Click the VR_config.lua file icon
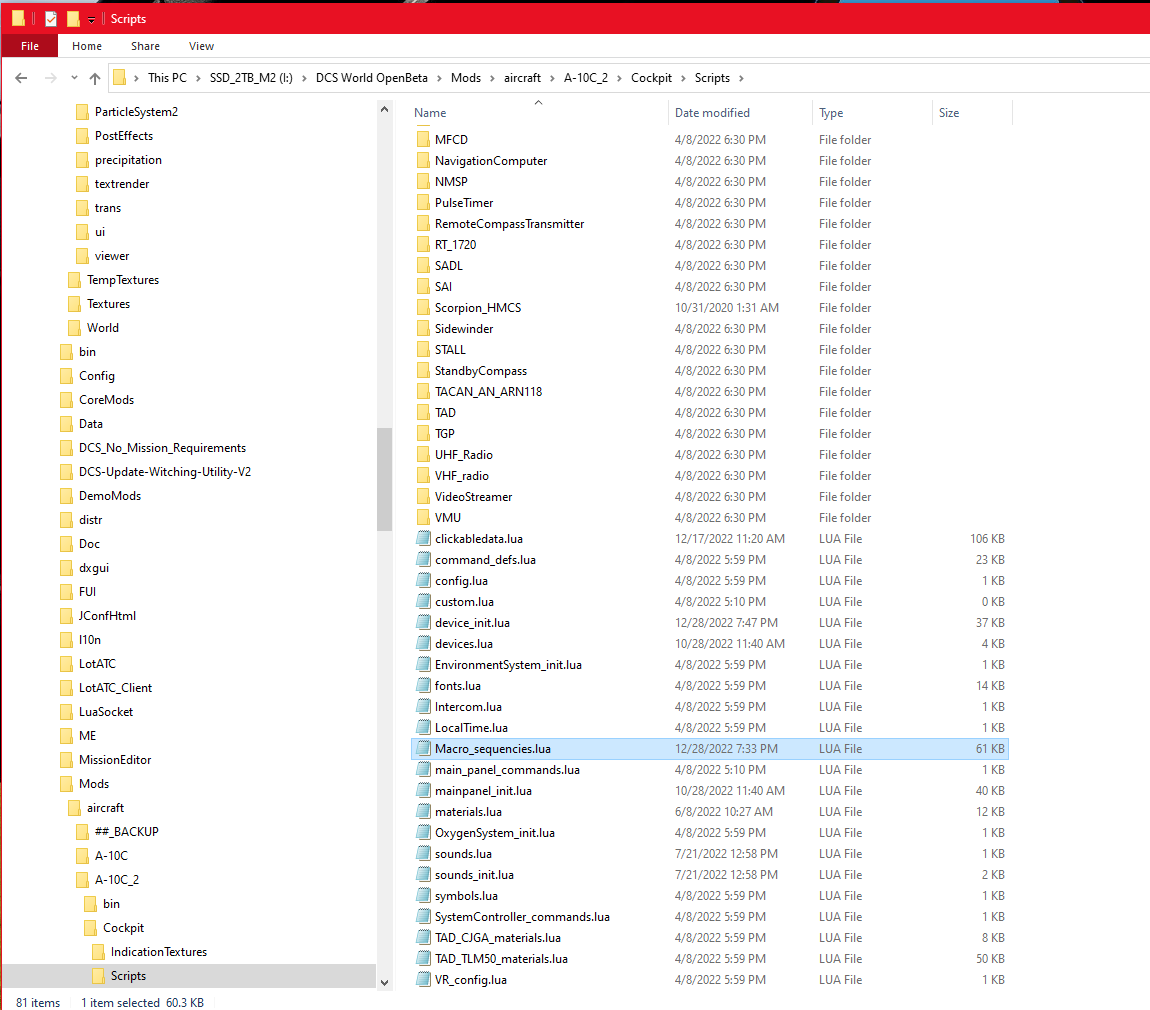Image resolution: width=1150 pixels, height=1010 pixels. [x=423, y=980]
